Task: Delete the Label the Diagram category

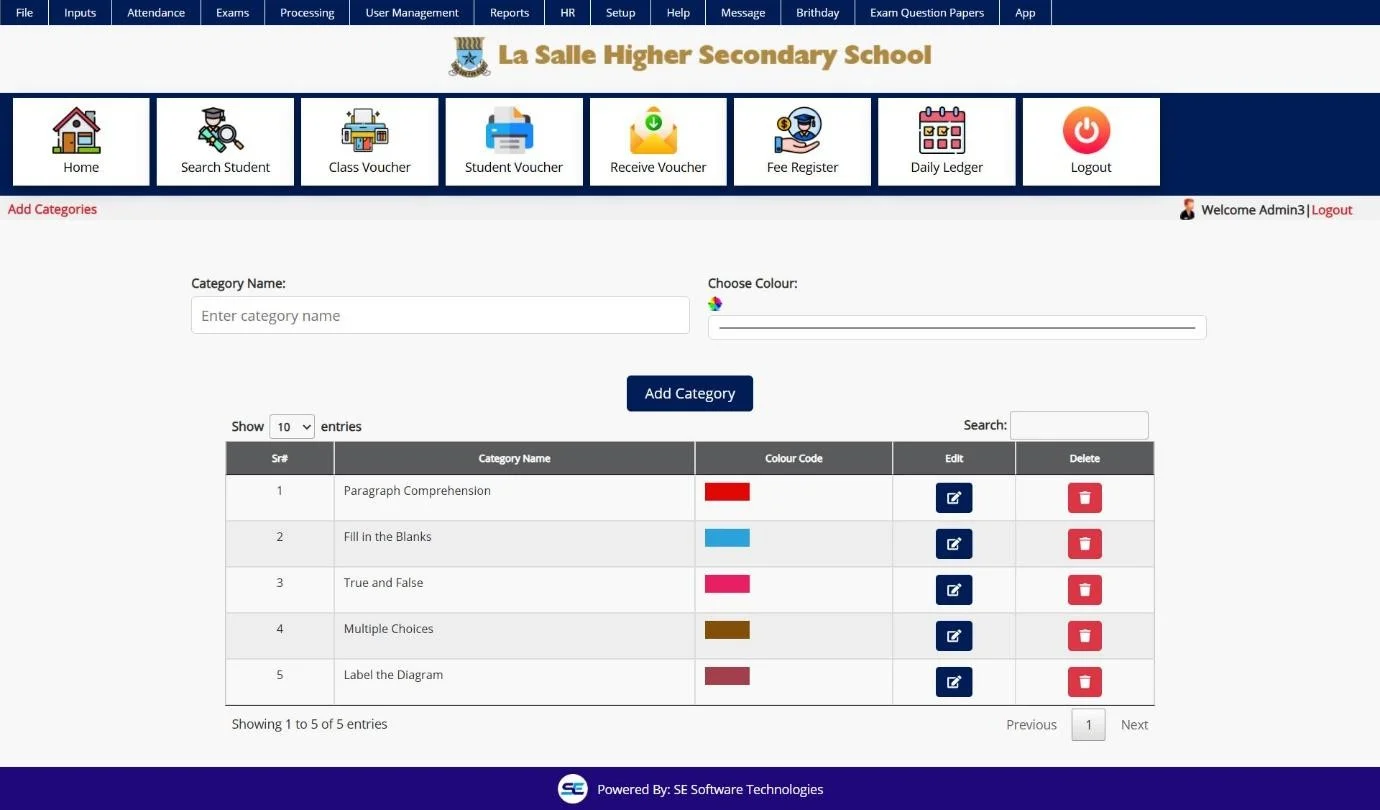Action: click(1084, 682)
